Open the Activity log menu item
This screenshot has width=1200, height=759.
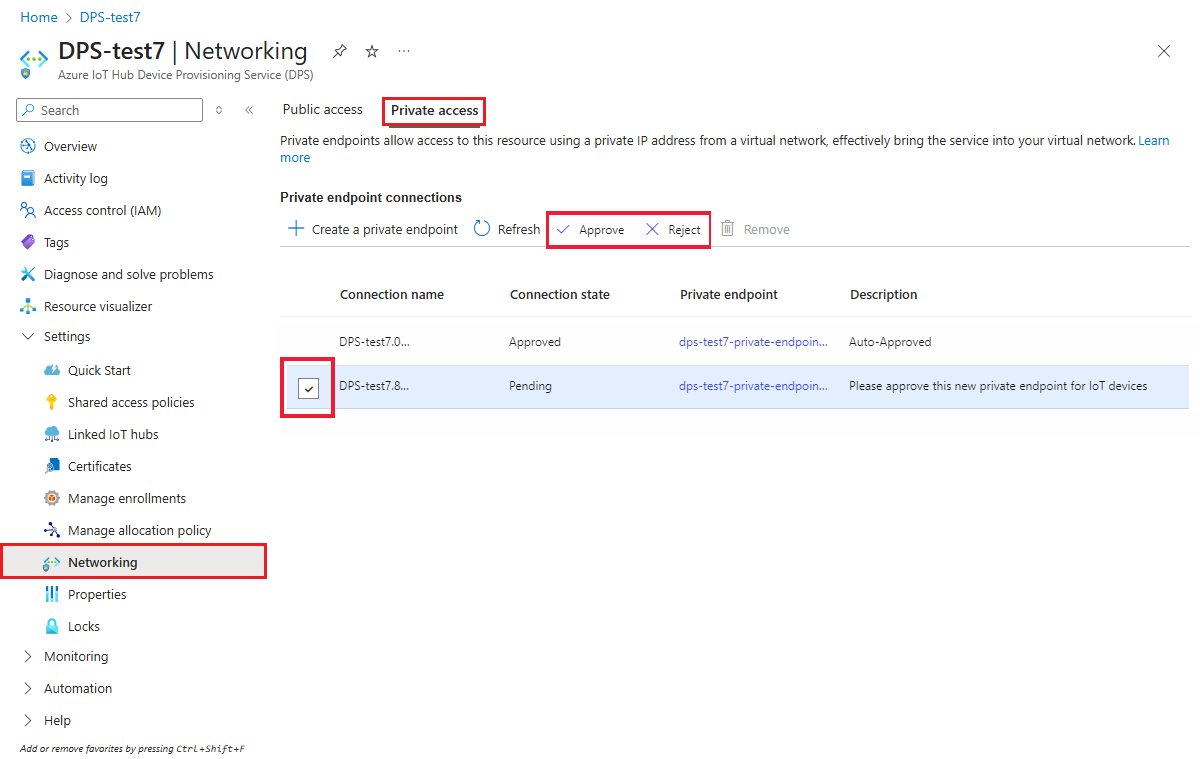pyautogui.click(x=74, y=177)
